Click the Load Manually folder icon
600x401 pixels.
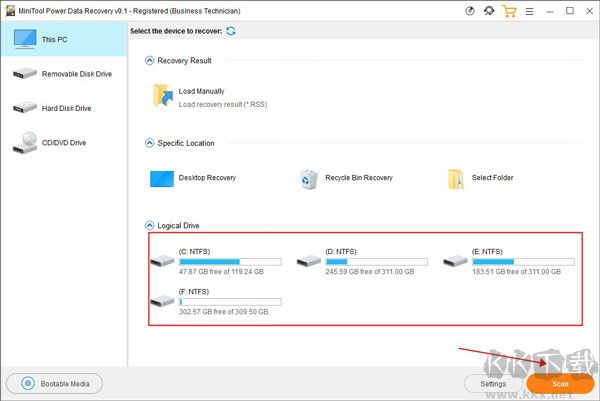(162, 95)
